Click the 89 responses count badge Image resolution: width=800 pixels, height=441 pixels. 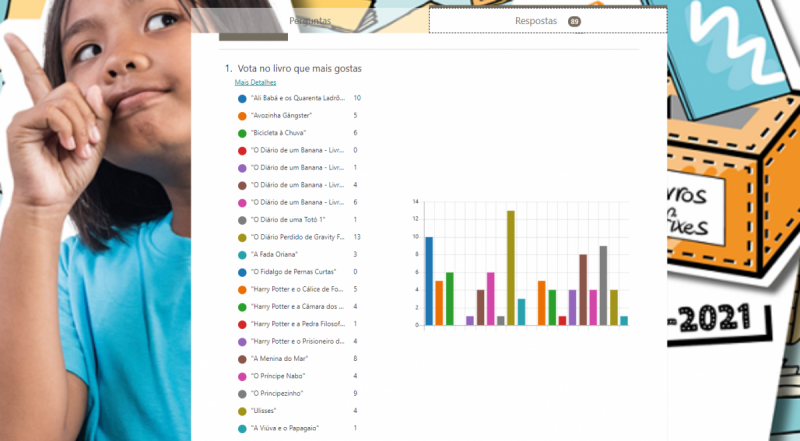tap(574, 21)
